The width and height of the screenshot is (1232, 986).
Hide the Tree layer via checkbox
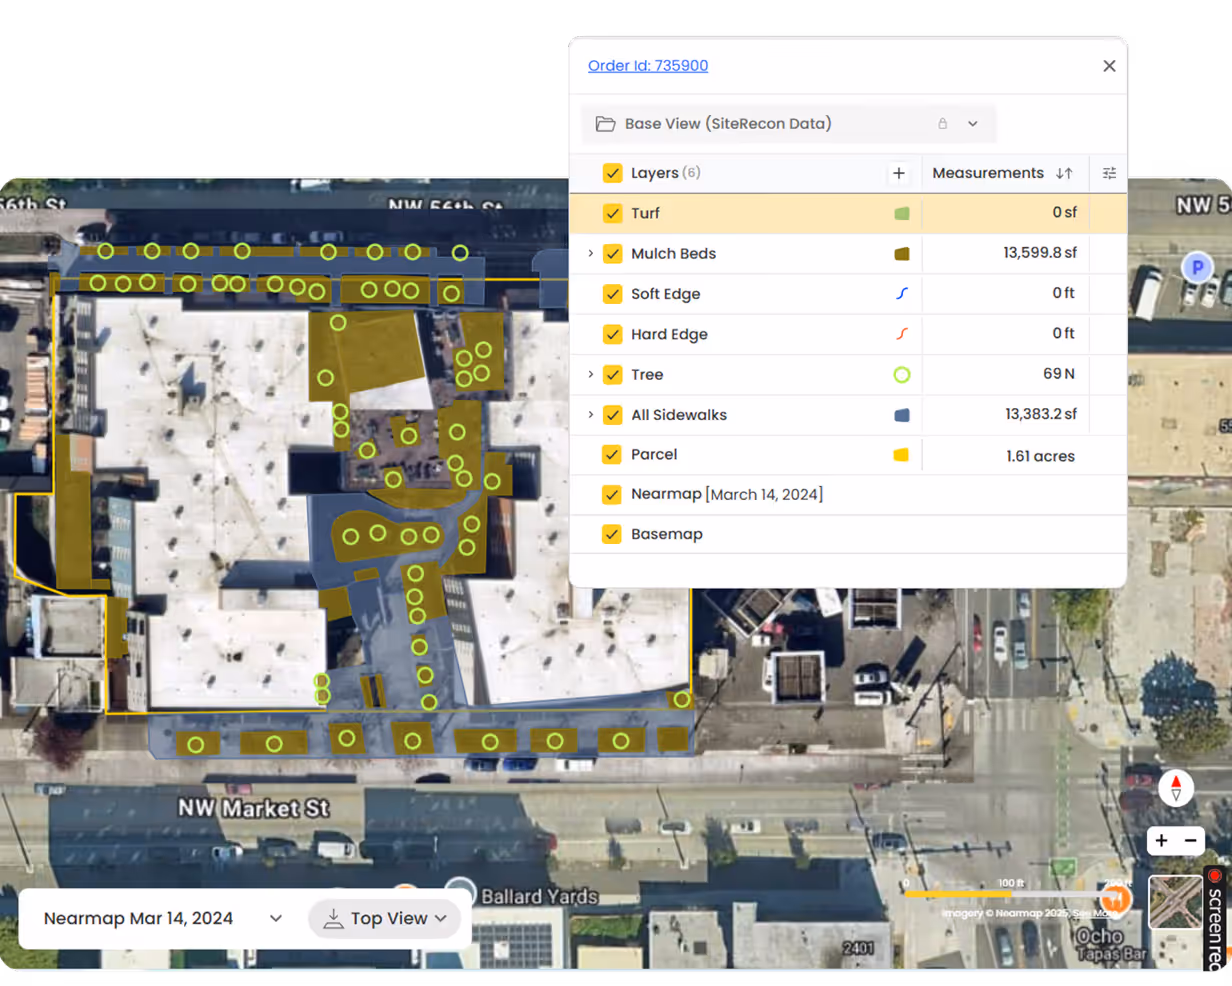612,375
